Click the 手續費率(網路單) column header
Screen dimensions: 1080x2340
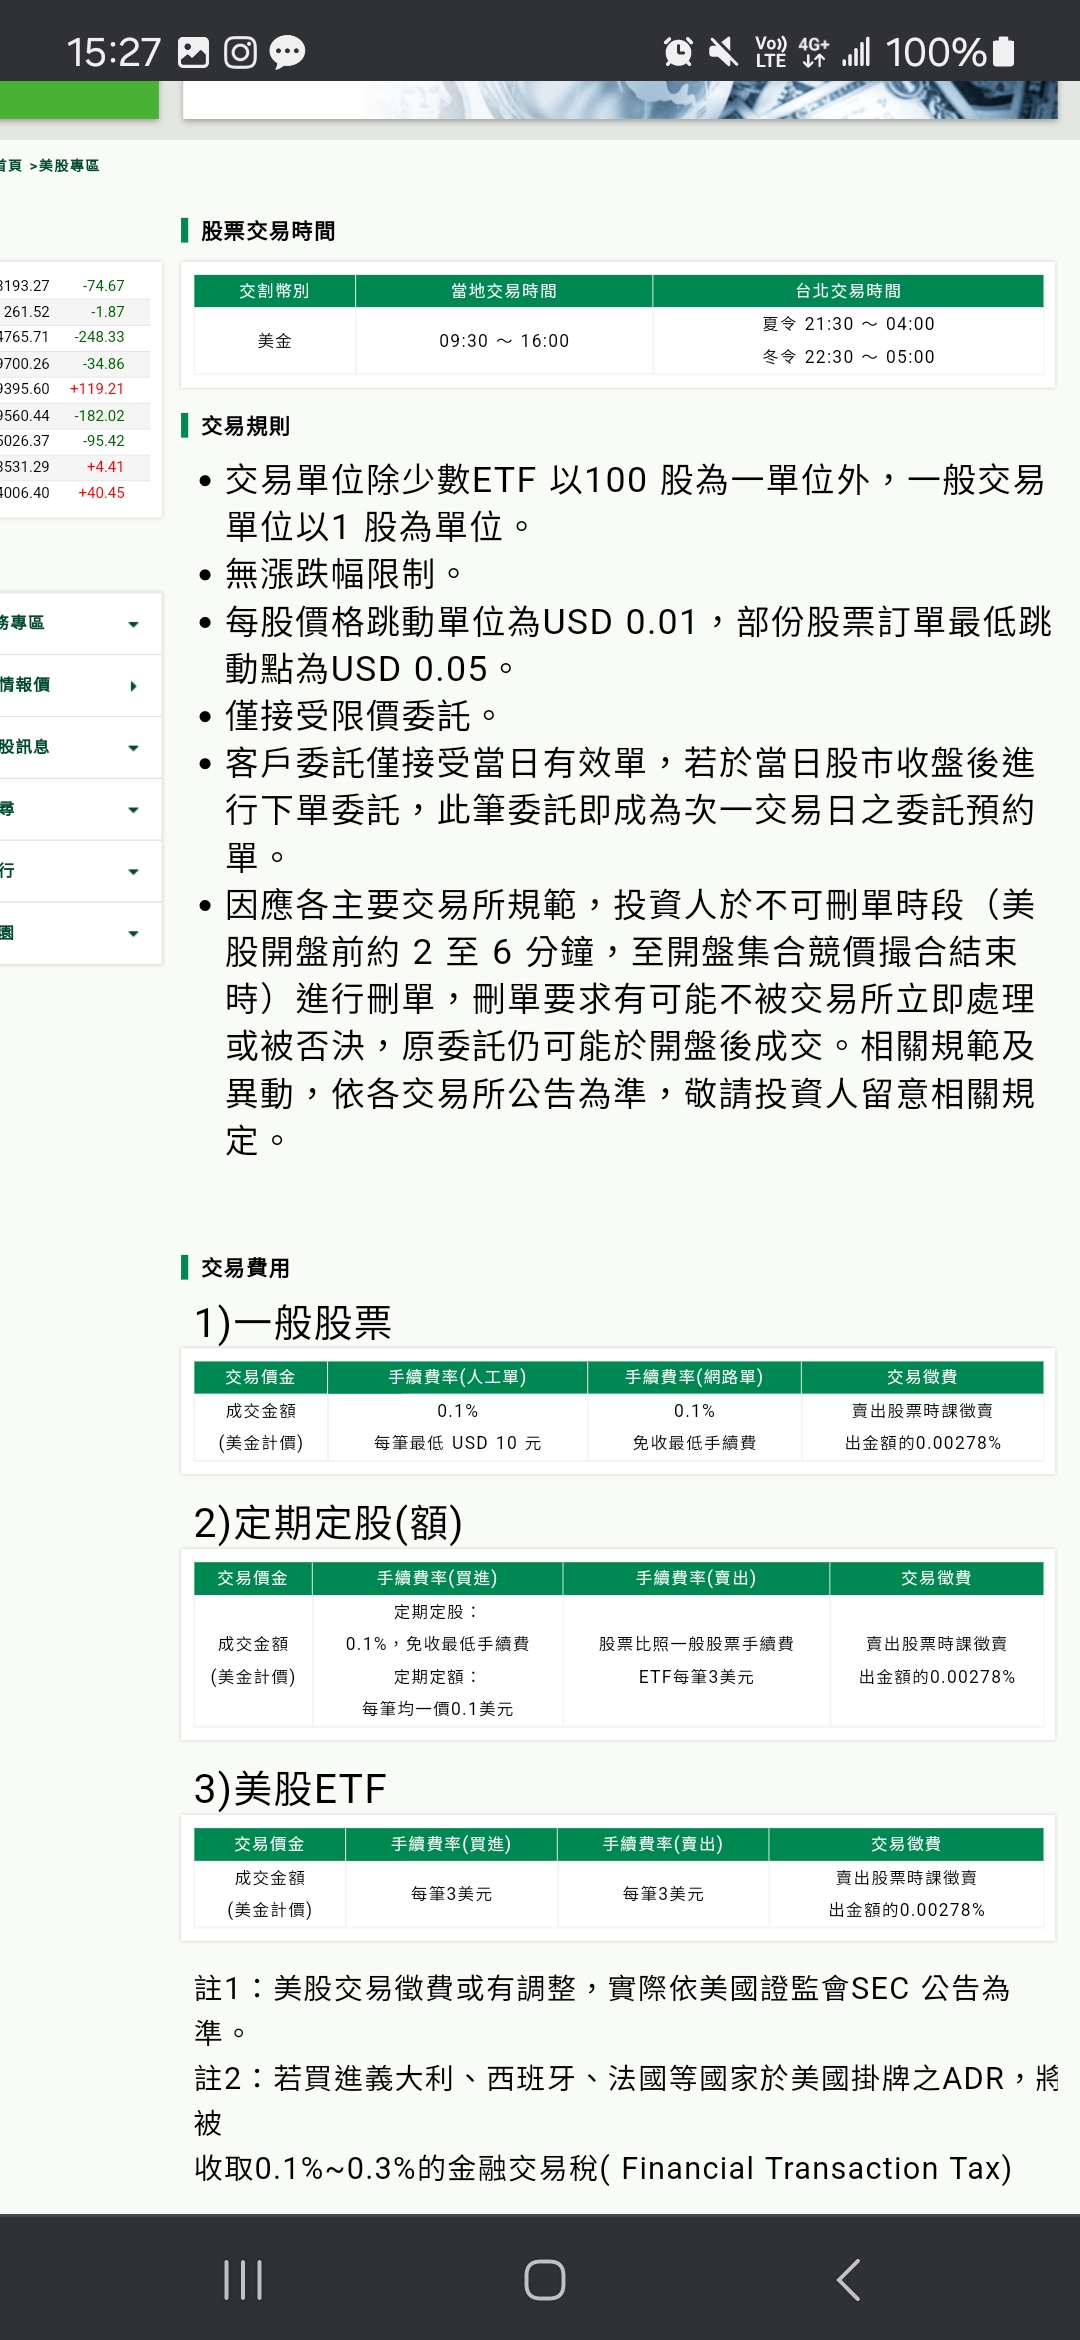(x=694, y=1377)
